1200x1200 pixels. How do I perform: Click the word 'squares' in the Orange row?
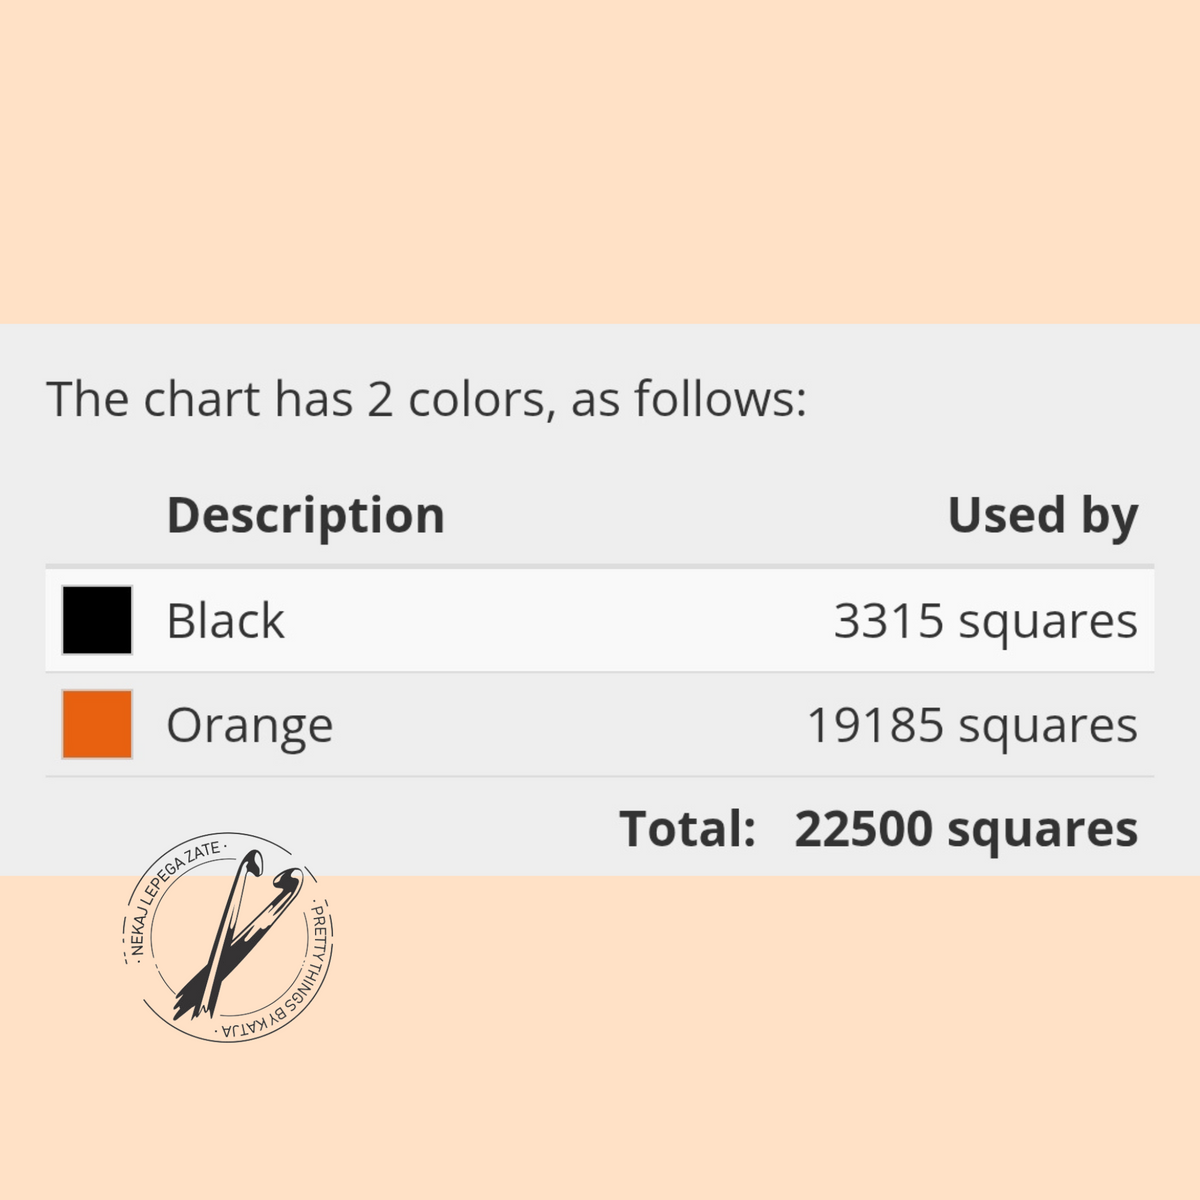1048,728
